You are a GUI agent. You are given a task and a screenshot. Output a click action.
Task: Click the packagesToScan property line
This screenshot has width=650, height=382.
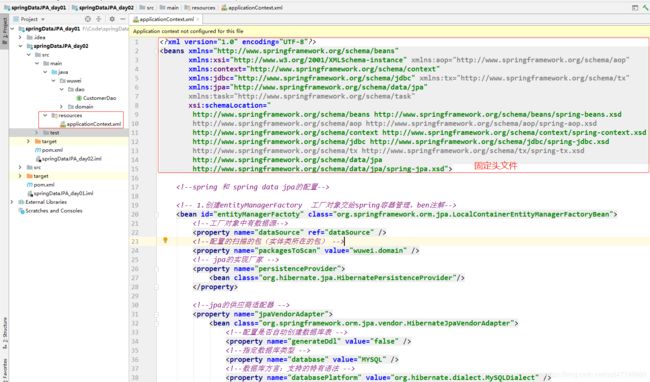click(306, 250)
